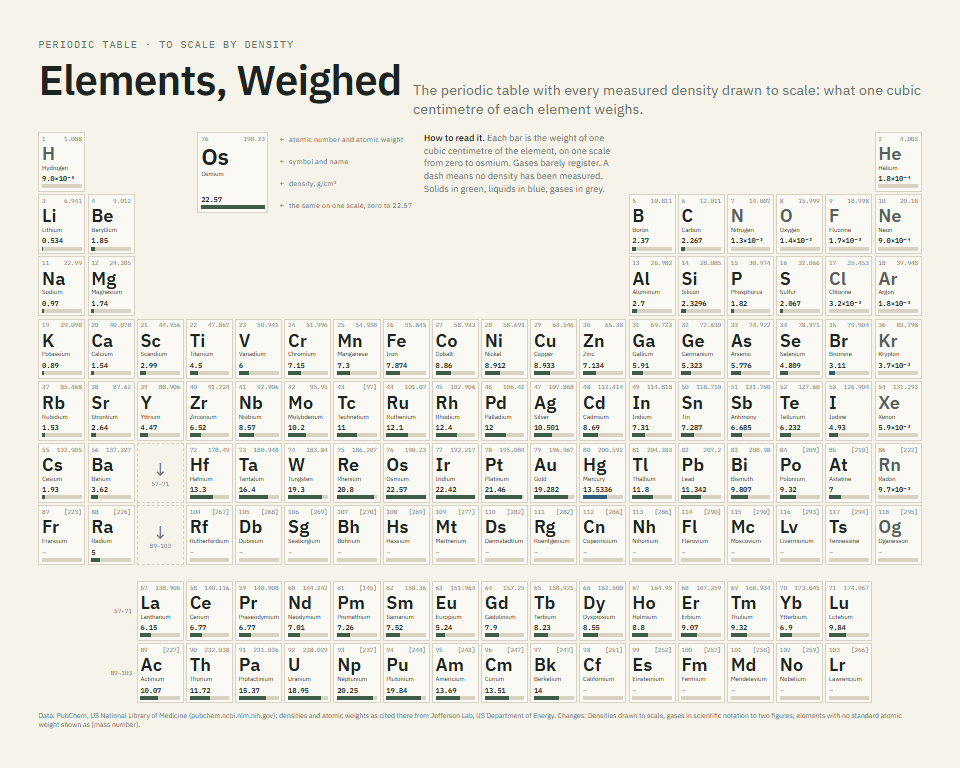Viewport: 960px width, 768px height.
Task: Click the Silver element cell
Action: (x=554, y=410)
